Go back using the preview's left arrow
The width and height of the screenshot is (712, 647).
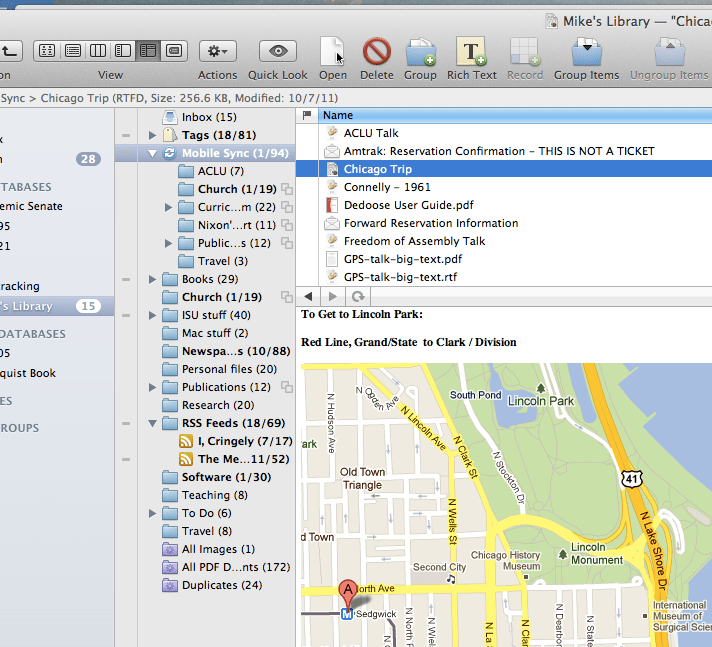click(309, 297)
